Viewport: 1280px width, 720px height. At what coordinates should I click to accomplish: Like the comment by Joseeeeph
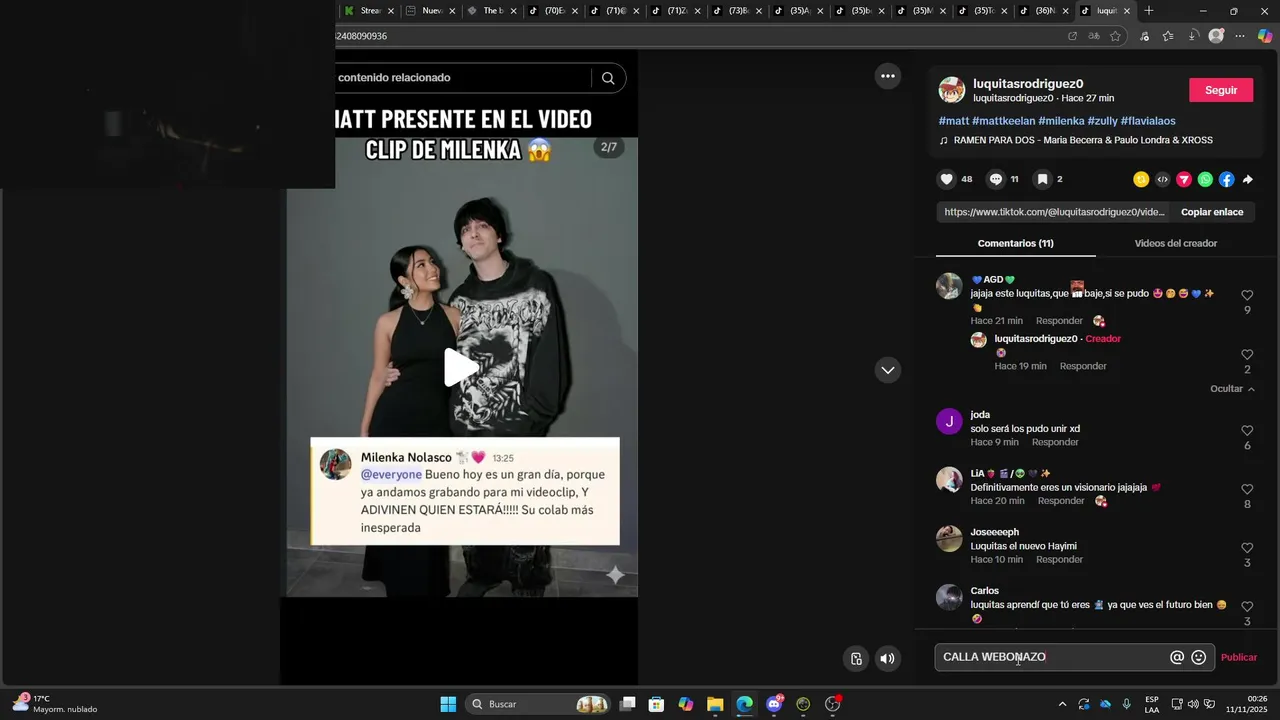tap(1247, 548)
